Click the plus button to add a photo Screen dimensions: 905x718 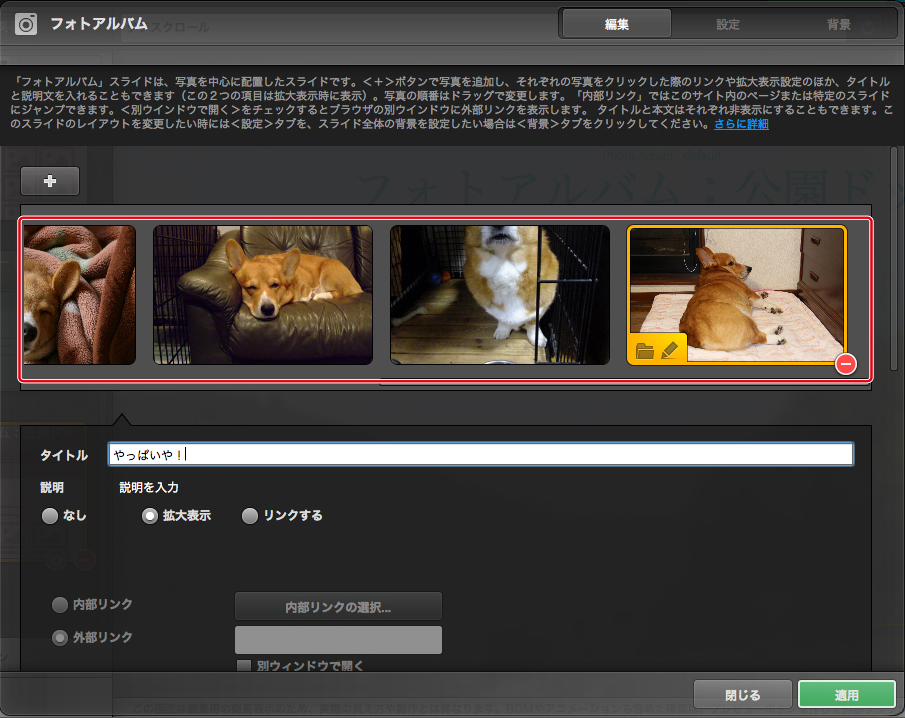50,181
